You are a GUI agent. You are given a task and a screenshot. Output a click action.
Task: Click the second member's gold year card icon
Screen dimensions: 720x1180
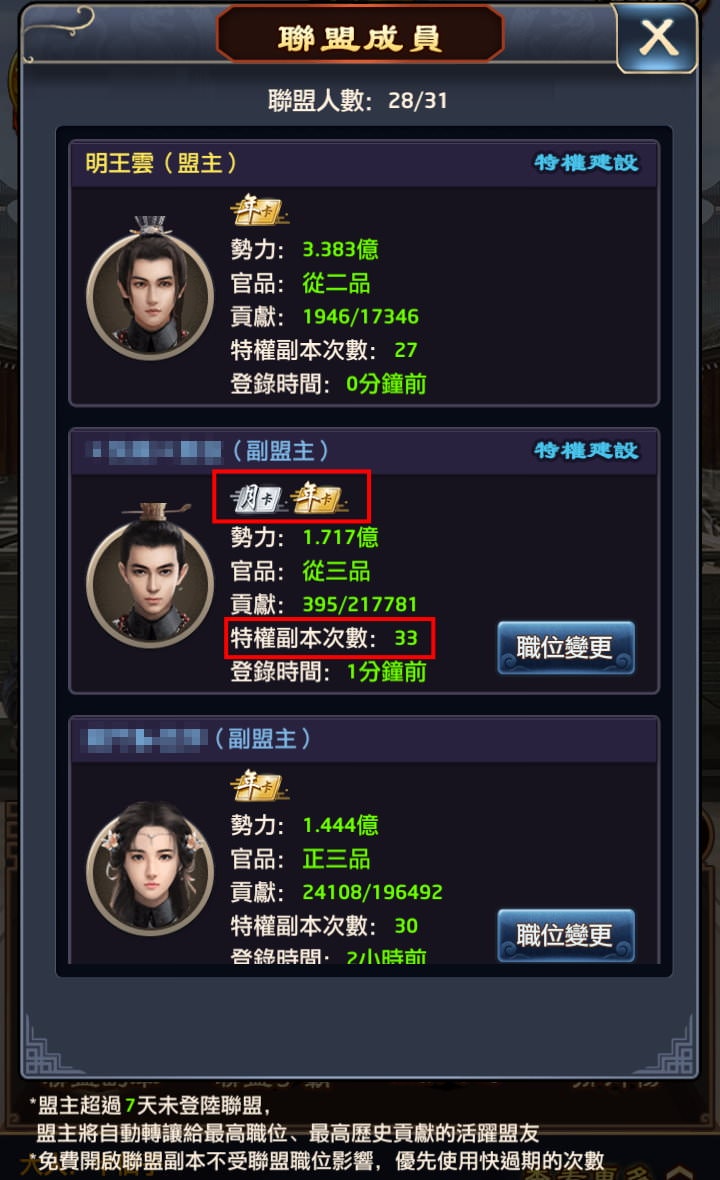(319, 498)
